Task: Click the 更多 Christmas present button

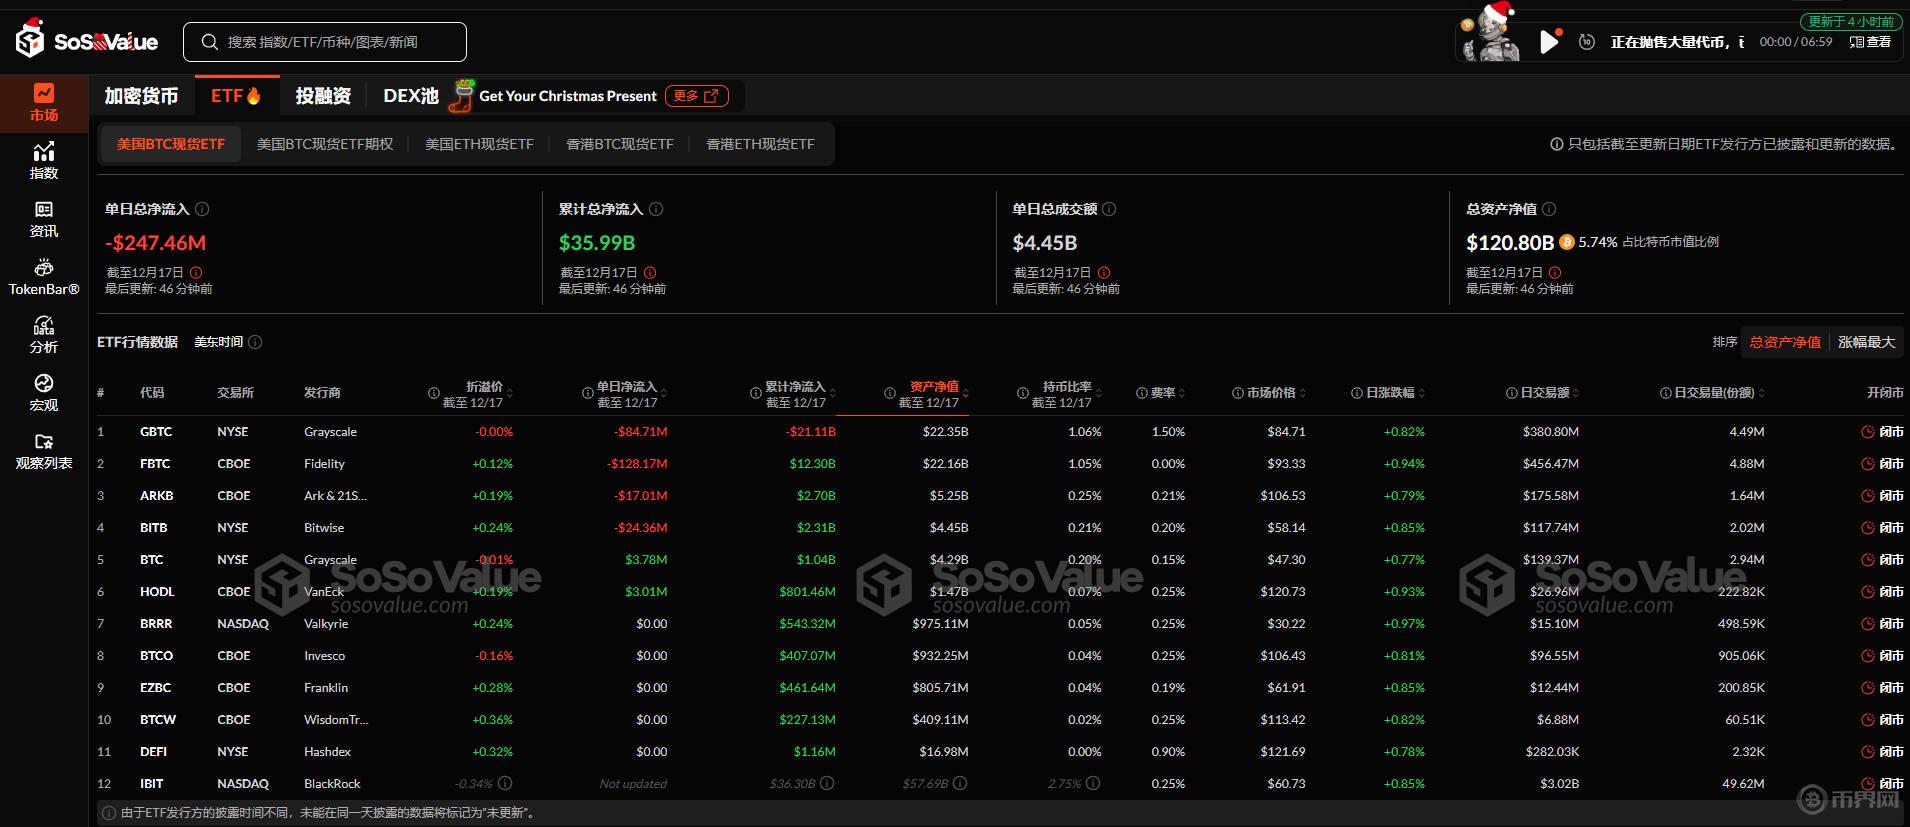Action: tap(696, 96)
